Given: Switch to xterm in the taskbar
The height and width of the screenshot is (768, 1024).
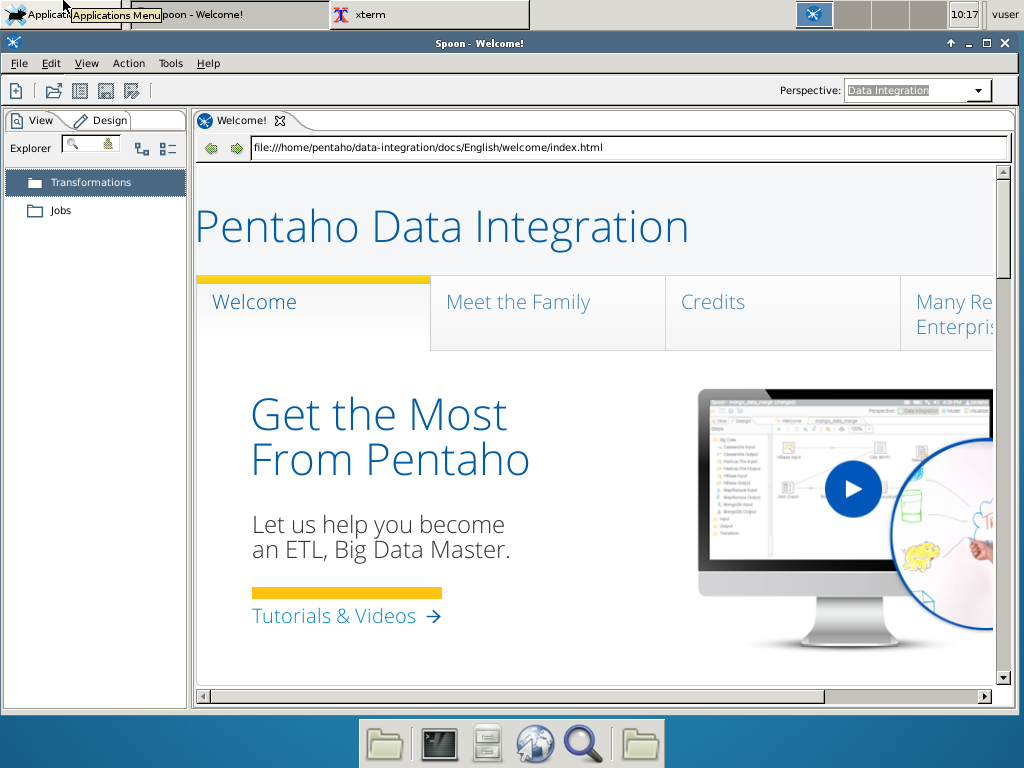Looking at the screenshot, I should point(429,14).
